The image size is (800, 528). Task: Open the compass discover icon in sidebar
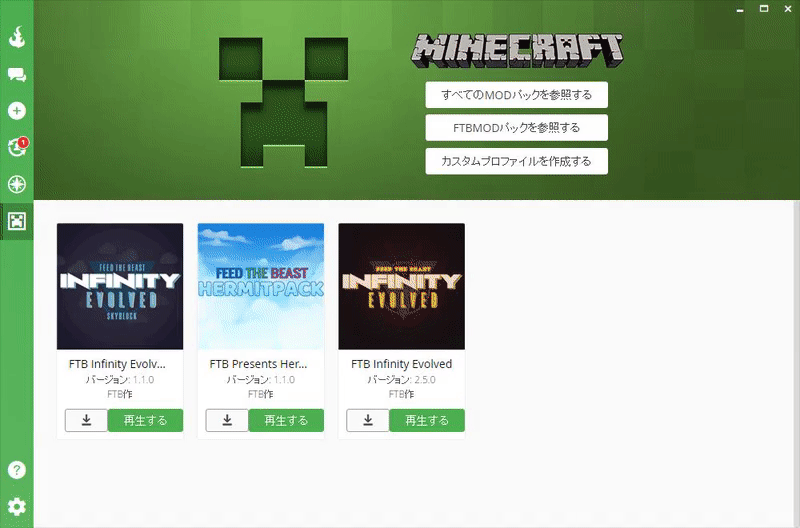(x=17, y=184)
